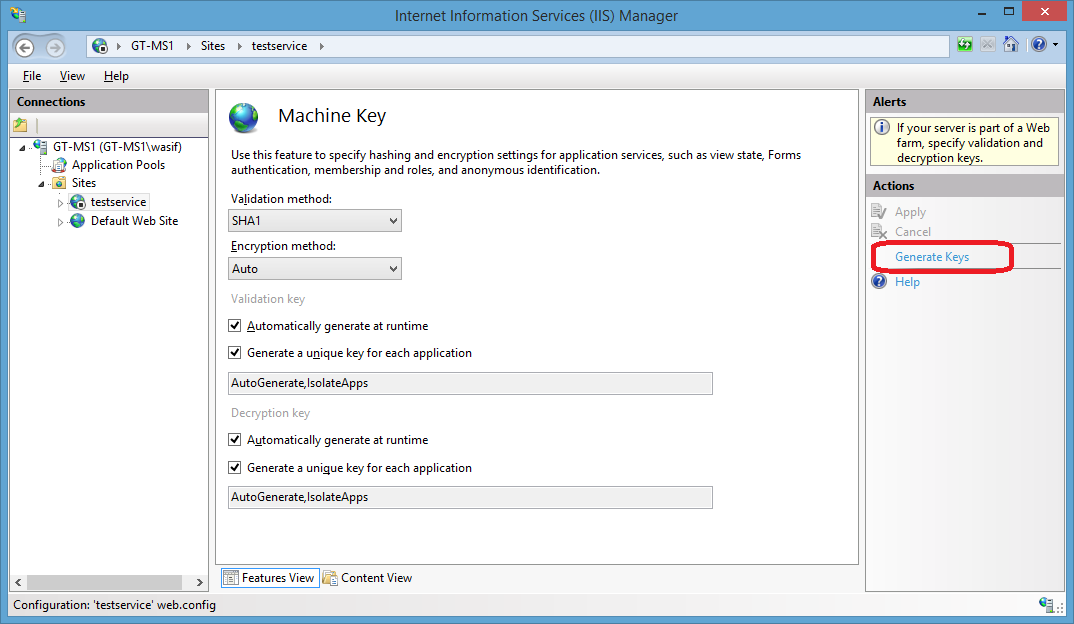Click the Decryption key text field

coord(470,497)
